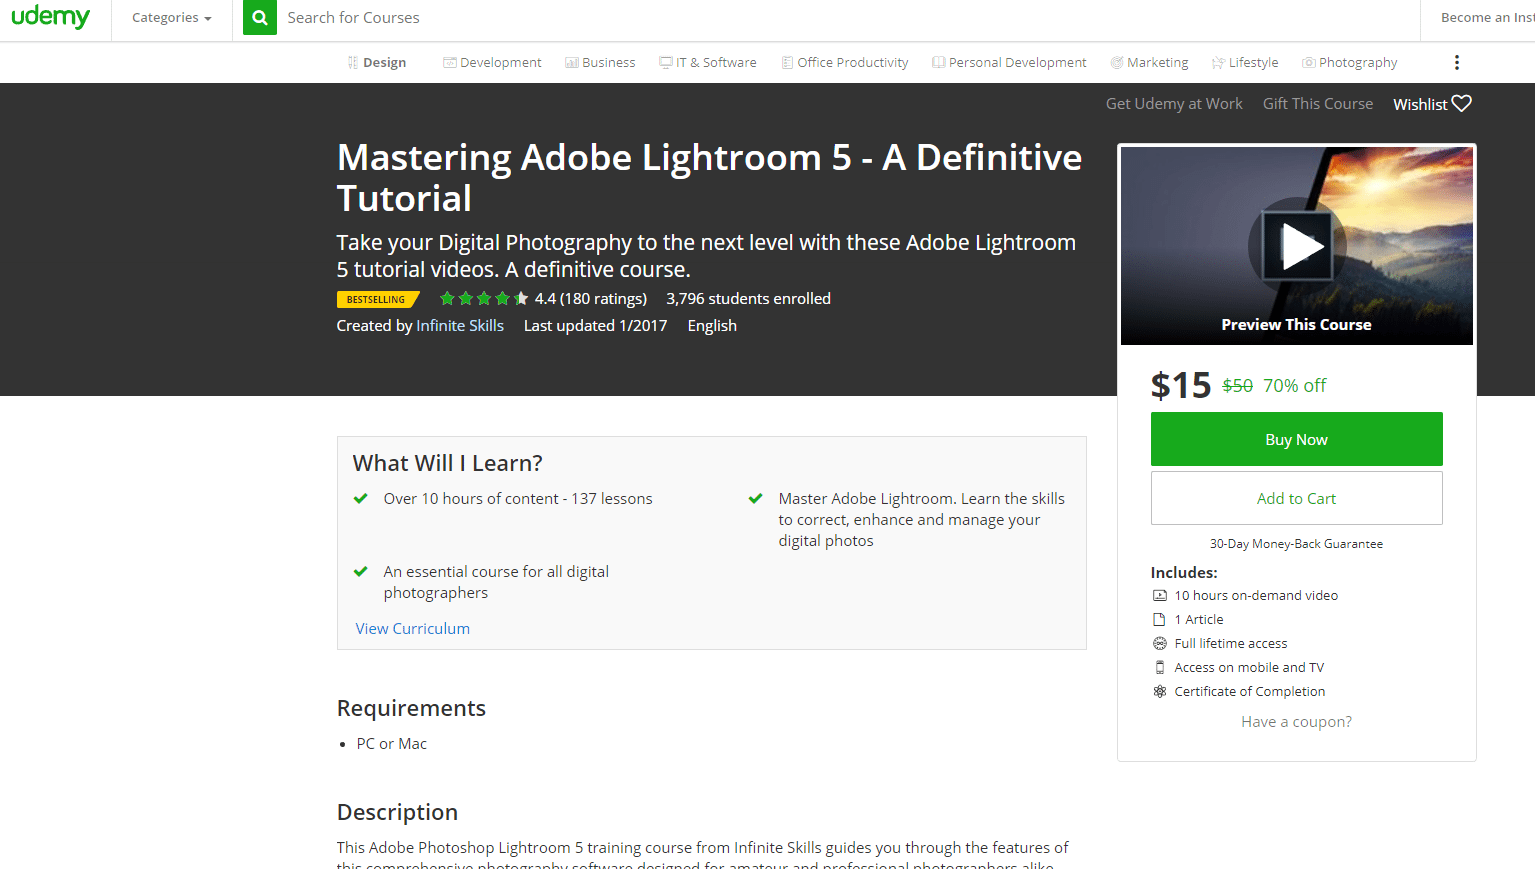Click the five-star rating icons
Image resolution: width=1535 pixels, height=869 pixels.
[484, 298]
